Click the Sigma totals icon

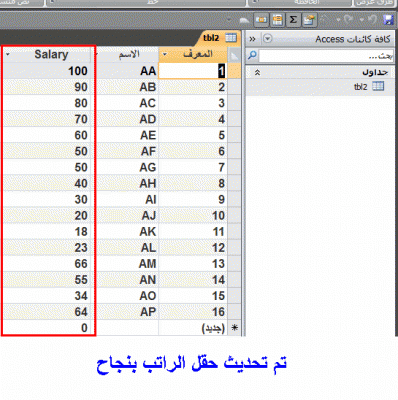point(293,20)
